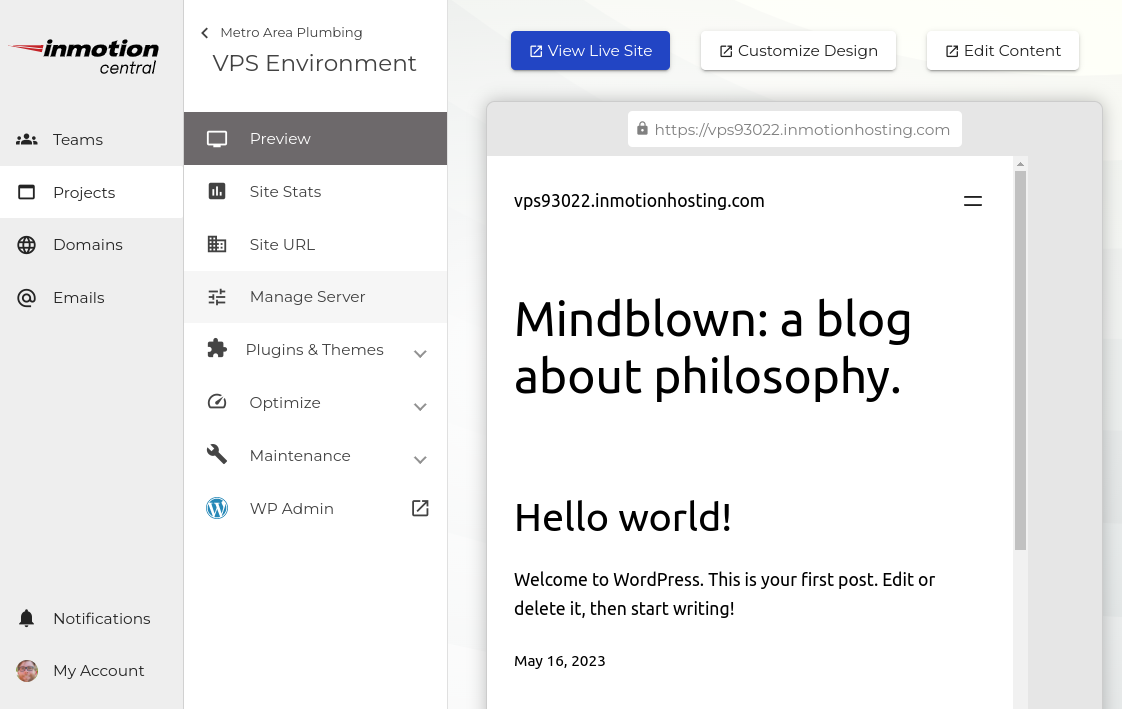Click the preview pane vertical scrollbar

pyautogui.click(x=1020, y=360)
